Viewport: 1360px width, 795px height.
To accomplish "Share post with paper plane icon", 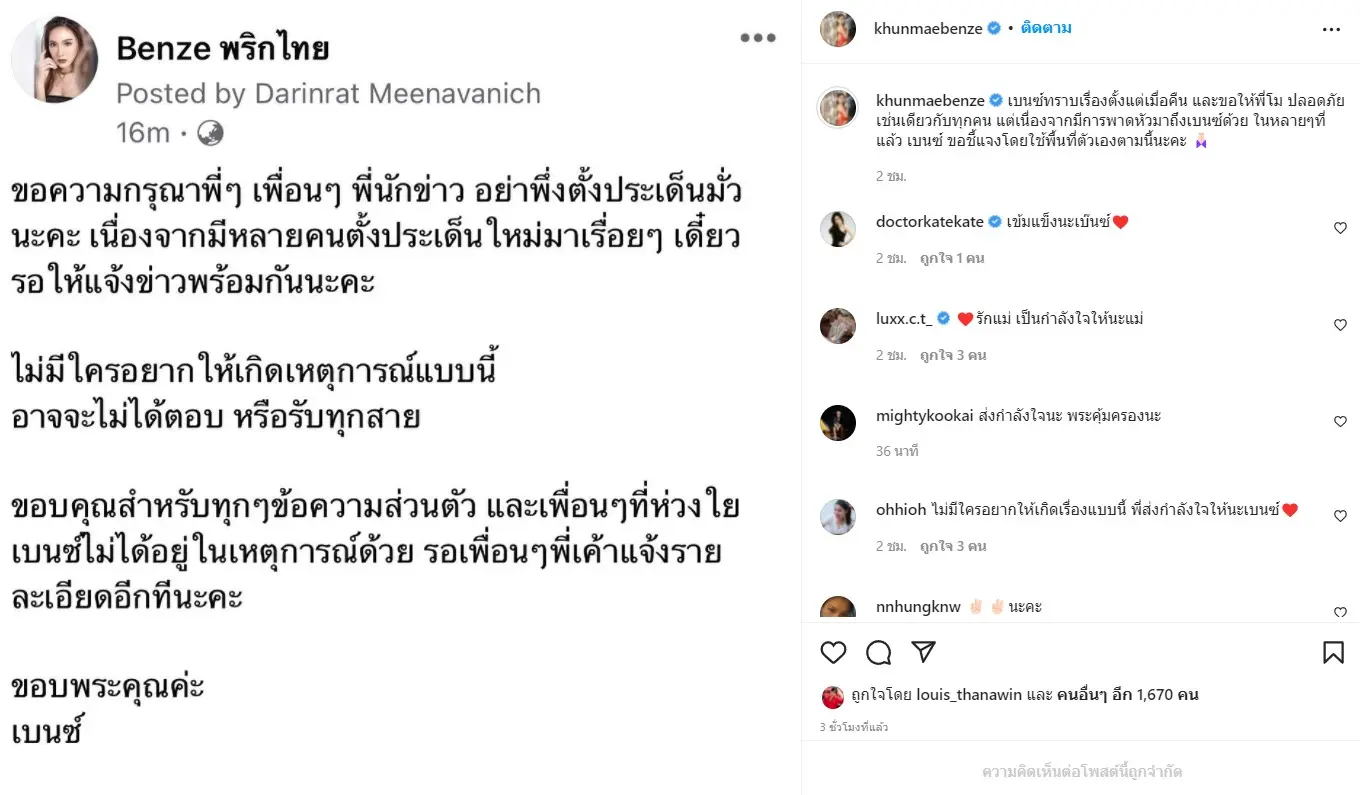I will 924,652.
